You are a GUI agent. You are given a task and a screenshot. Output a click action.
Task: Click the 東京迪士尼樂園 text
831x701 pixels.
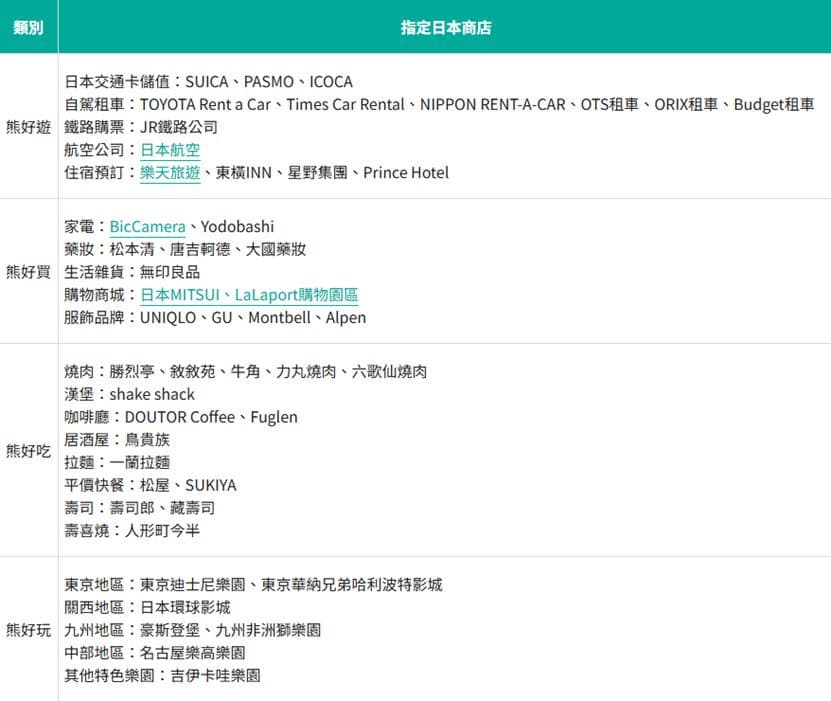pos(193,584)
